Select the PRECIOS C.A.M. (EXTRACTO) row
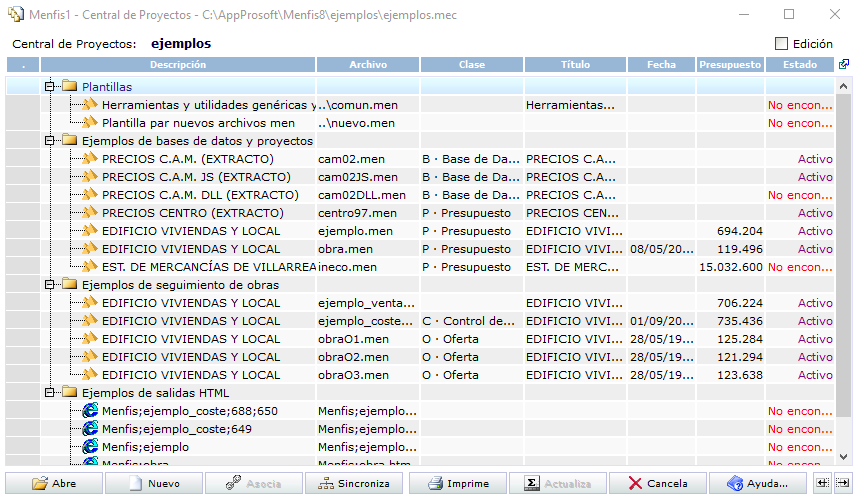Screen dimensions: 858x499 pos(420,159)
